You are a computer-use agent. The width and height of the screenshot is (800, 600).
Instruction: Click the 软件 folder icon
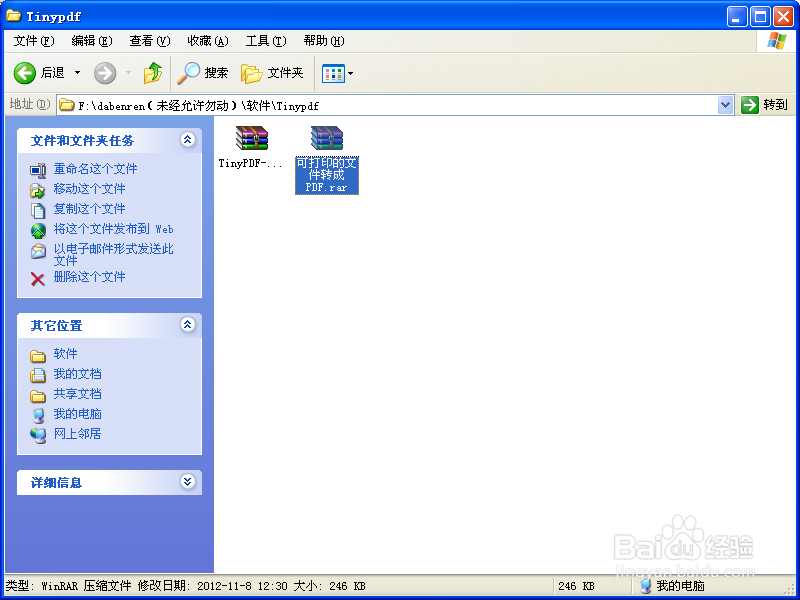coord(38,356)
